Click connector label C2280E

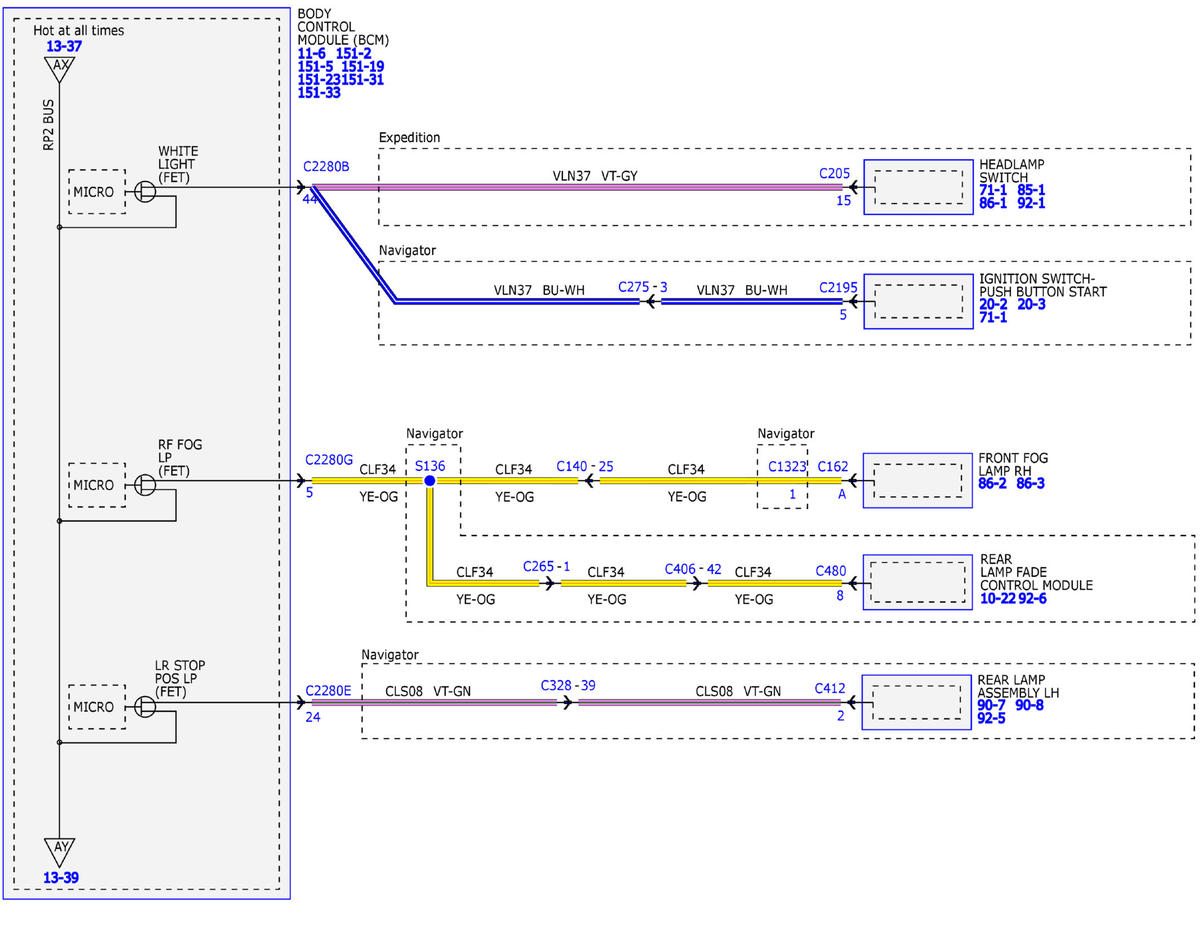click(x=328, y=689)
